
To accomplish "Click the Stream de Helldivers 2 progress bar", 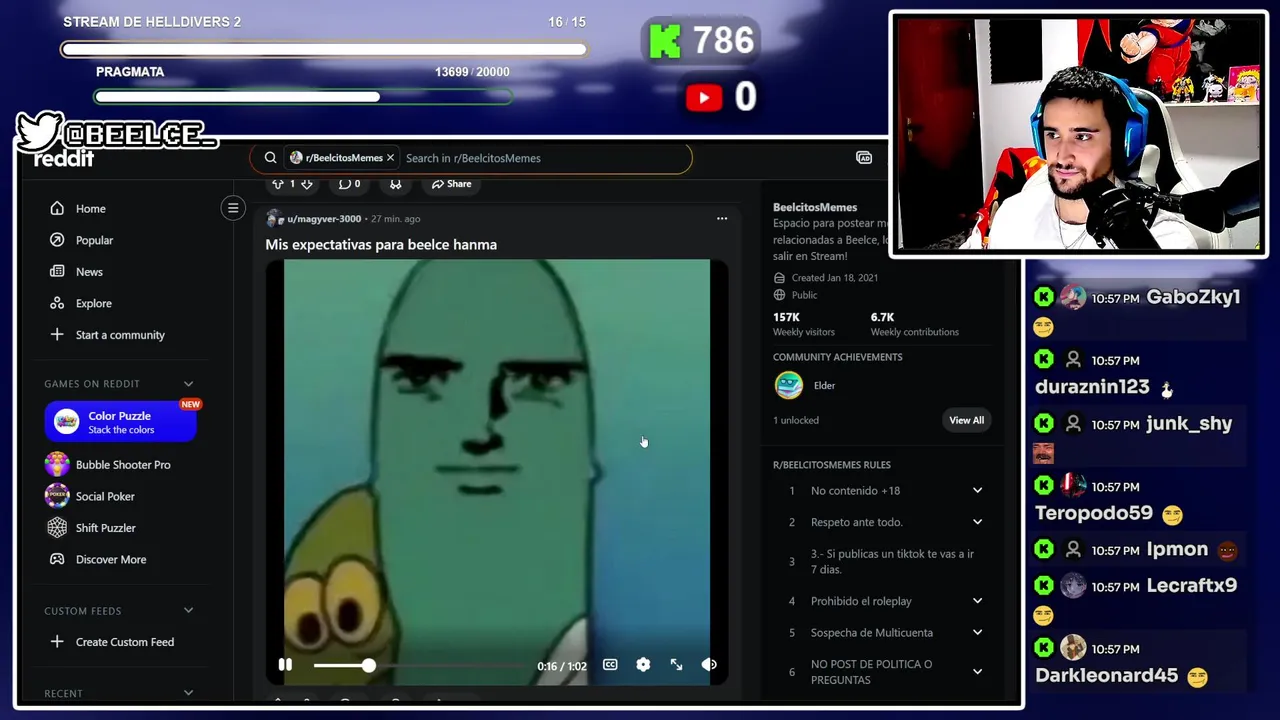I will click(324, 49).
